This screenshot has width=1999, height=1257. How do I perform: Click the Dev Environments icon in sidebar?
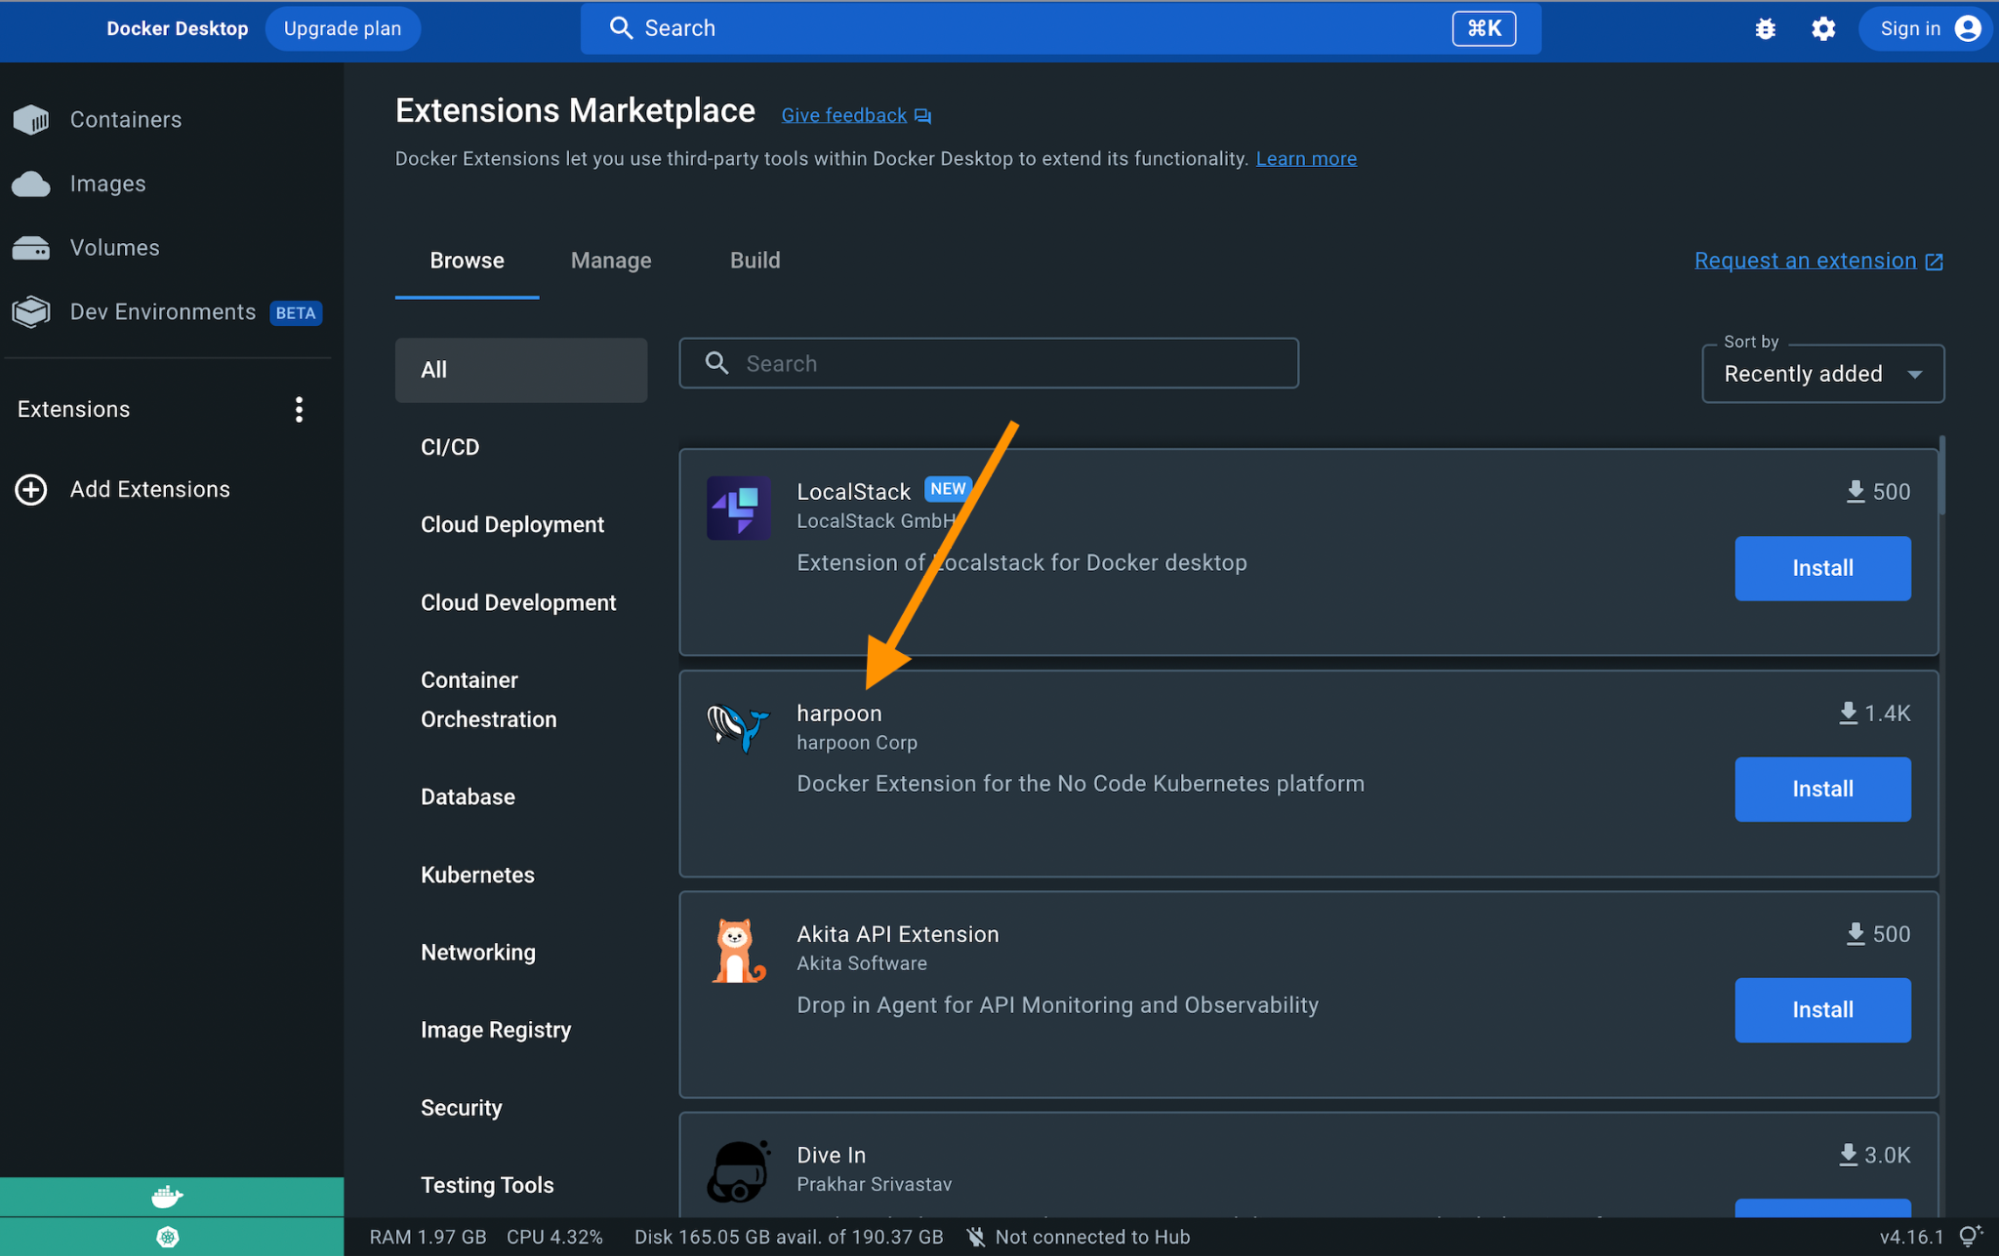tap(32, 311)
